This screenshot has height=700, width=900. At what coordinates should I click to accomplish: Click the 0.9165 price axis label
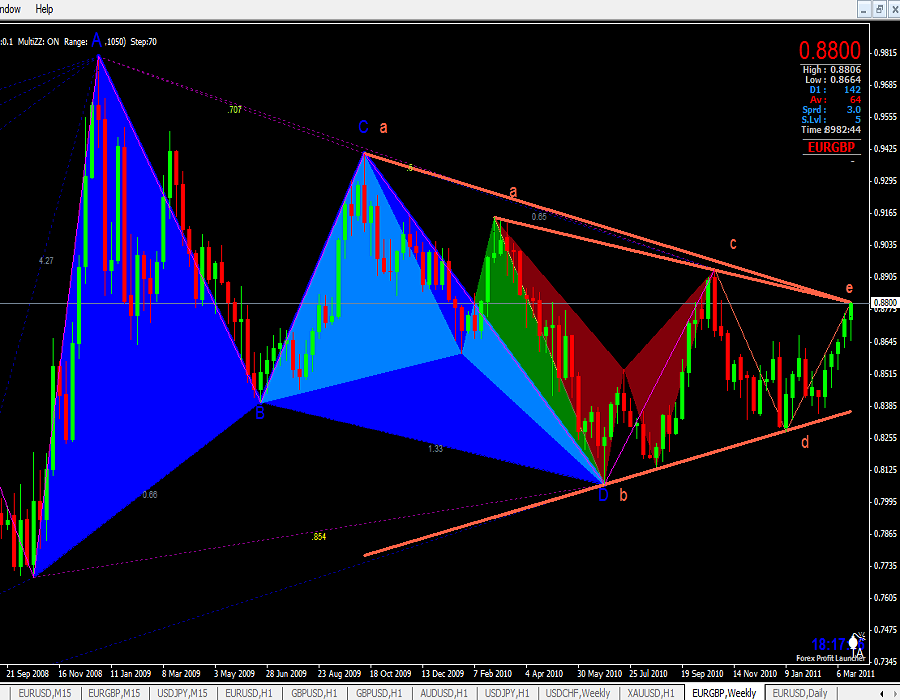click(x=885, y=213)
